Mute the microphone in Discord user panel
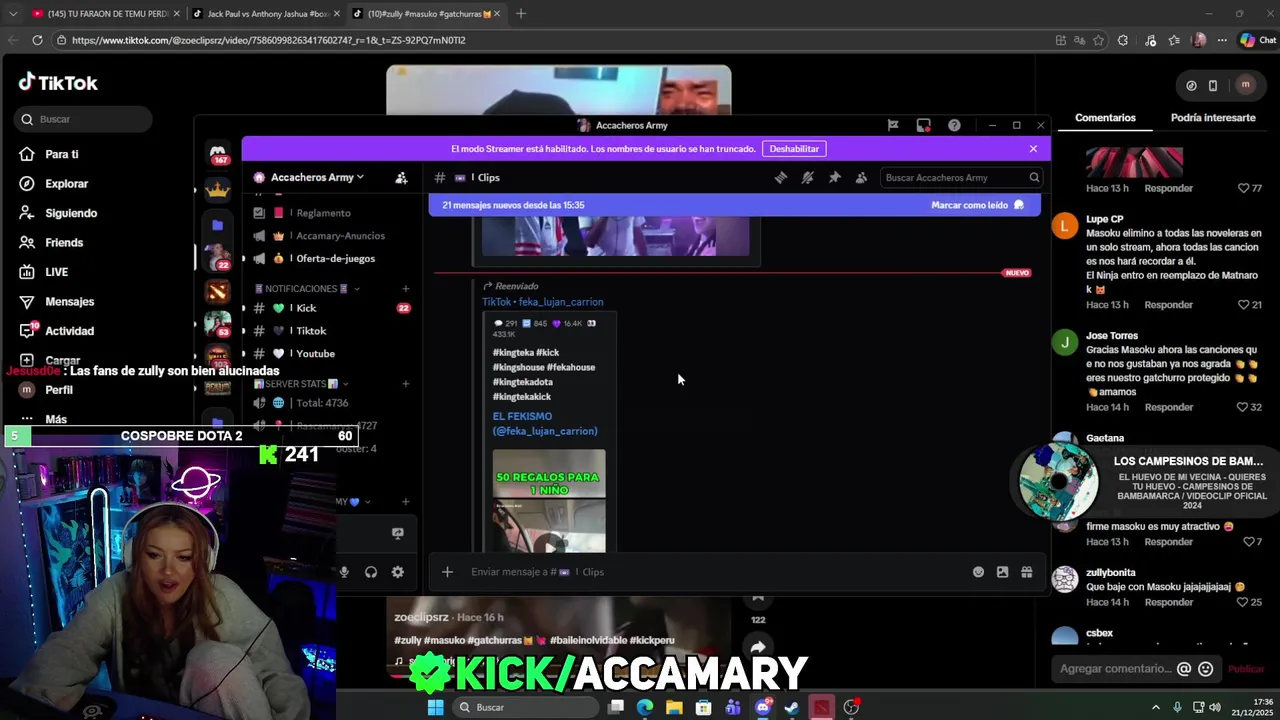Viewport: 1280px width, 720px height. tap(344, 572)
